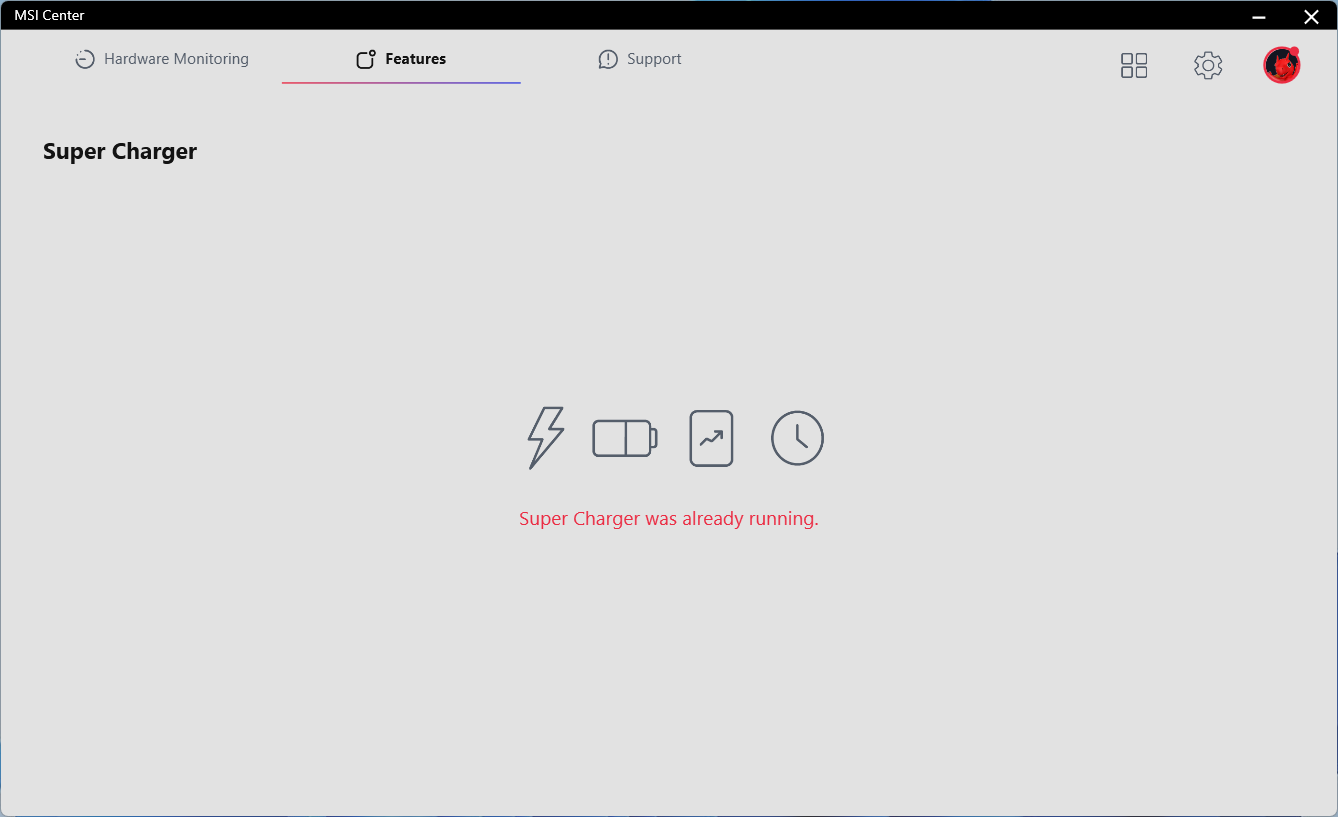Click the clock icon

(x=797, y=438)
